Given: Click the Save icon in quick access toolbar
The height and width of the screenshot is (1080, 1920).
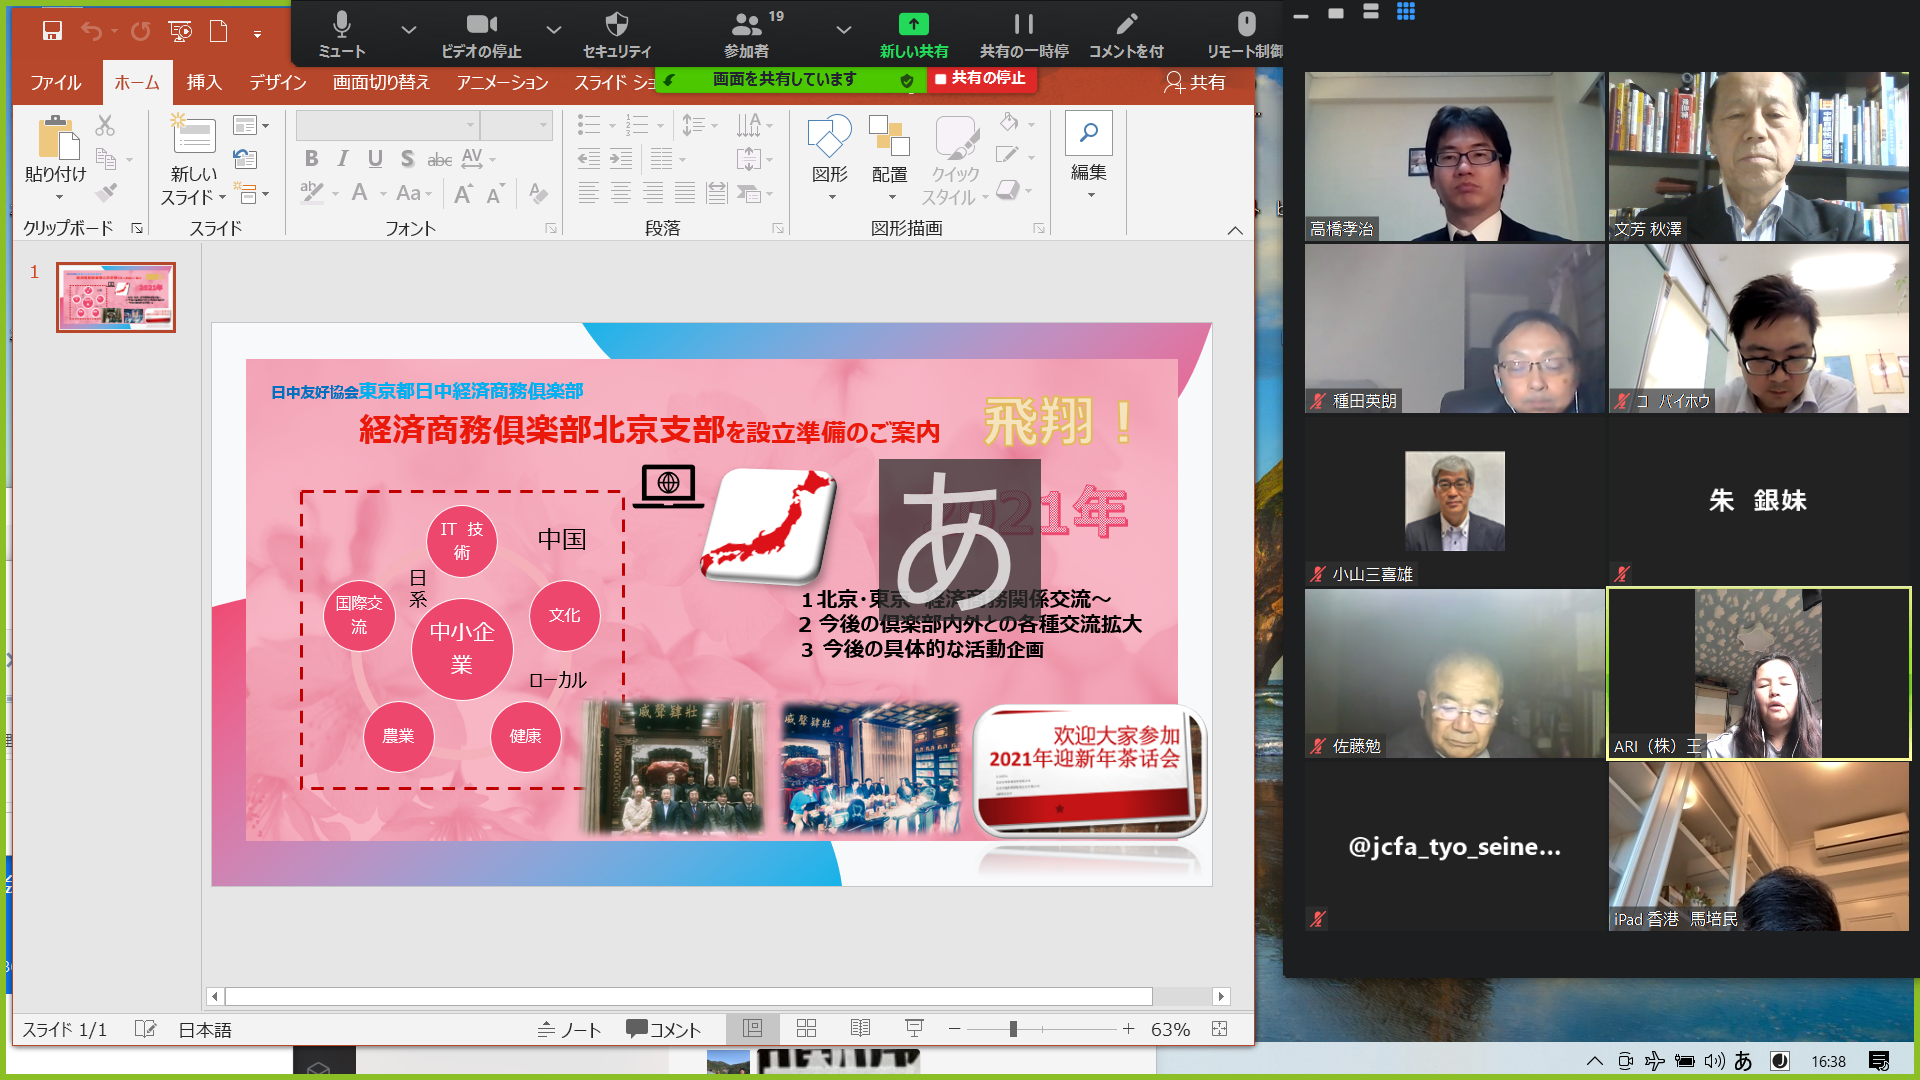Looking at the screenshot, I should click(52, 31).
